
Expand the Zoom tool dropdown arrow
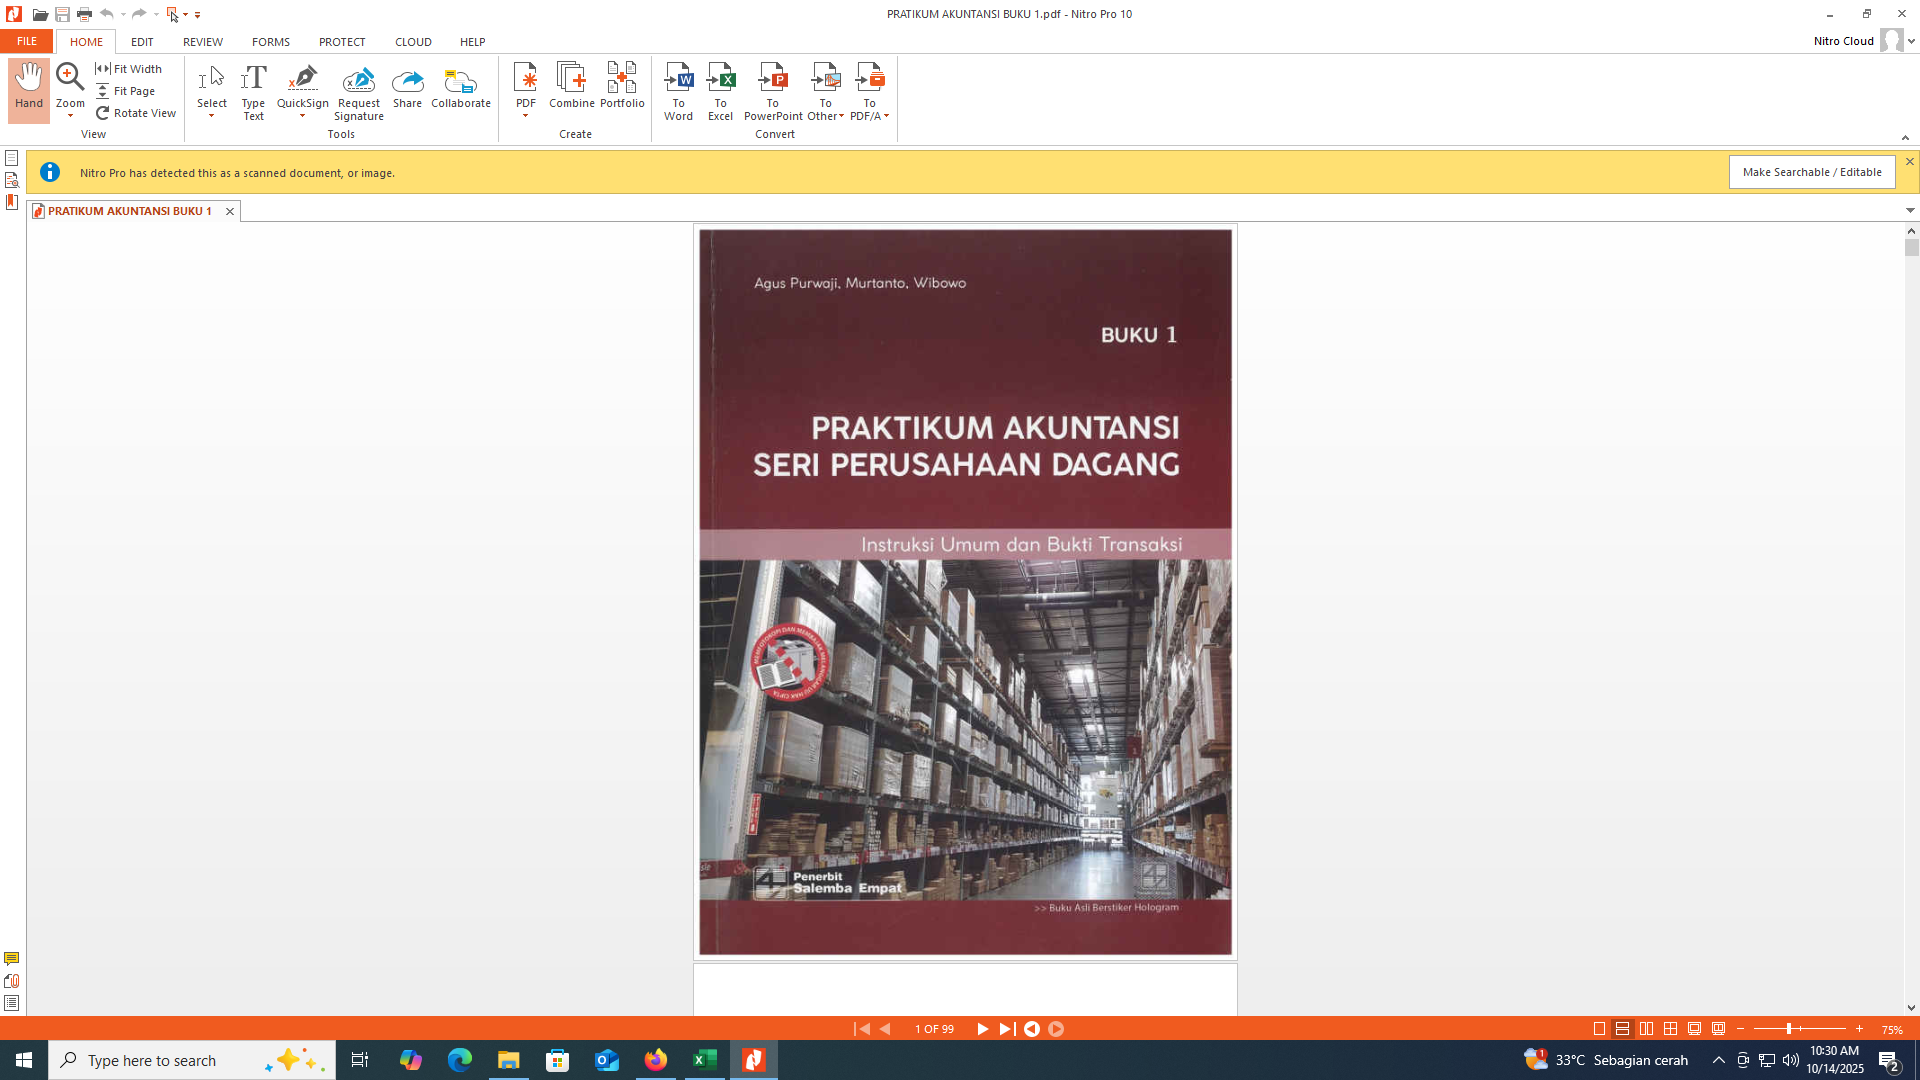tap(70, 117)
